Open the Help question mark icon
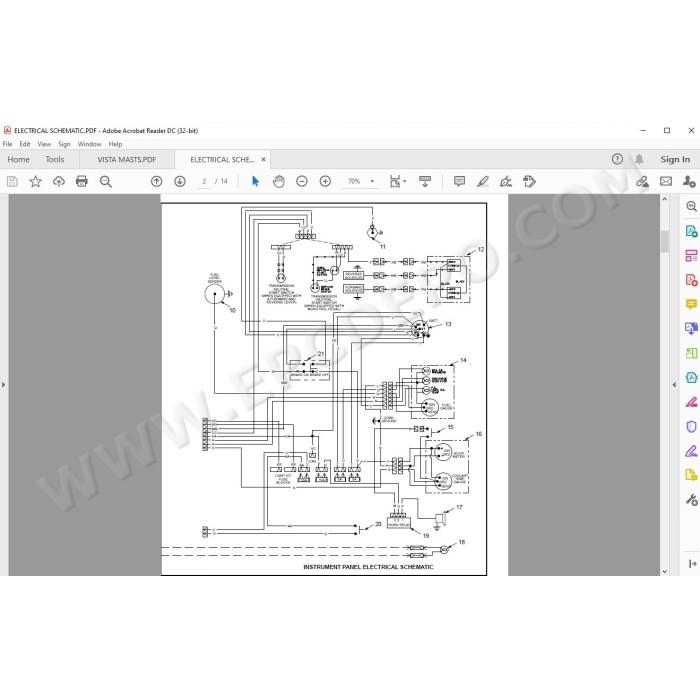700x700 pixels. 617,159
